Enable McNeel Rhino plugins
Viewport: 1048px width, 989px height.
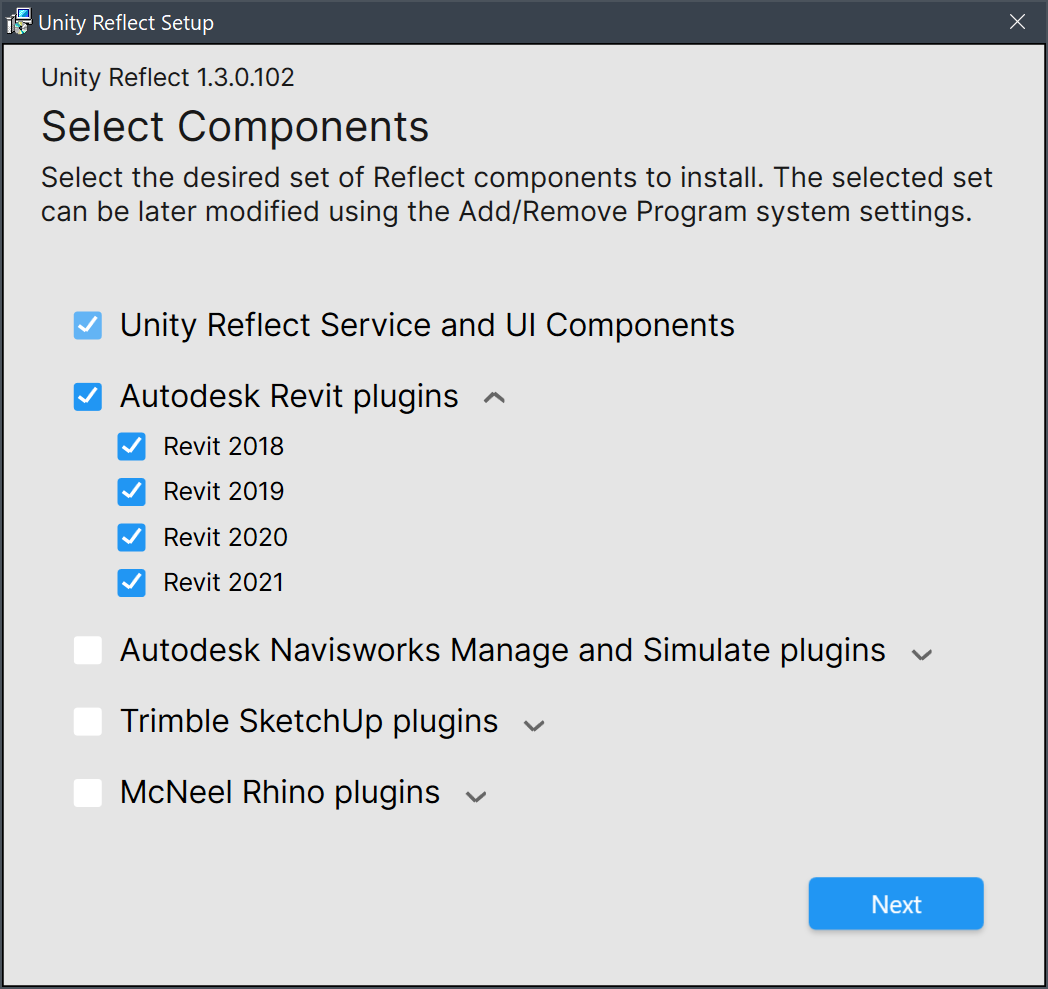pos(87,792)
